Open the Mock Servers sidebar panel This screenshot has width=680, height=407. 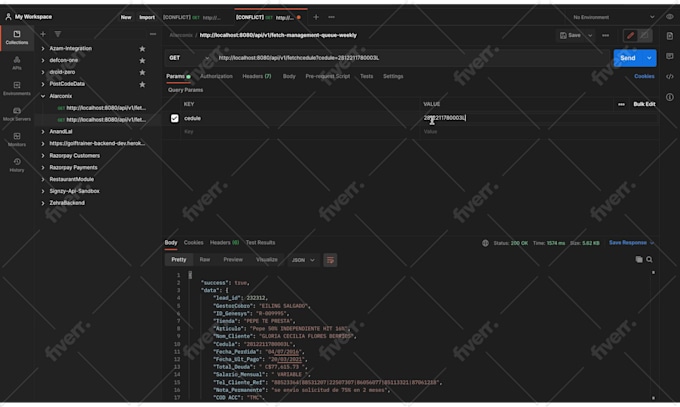(17, 114)
